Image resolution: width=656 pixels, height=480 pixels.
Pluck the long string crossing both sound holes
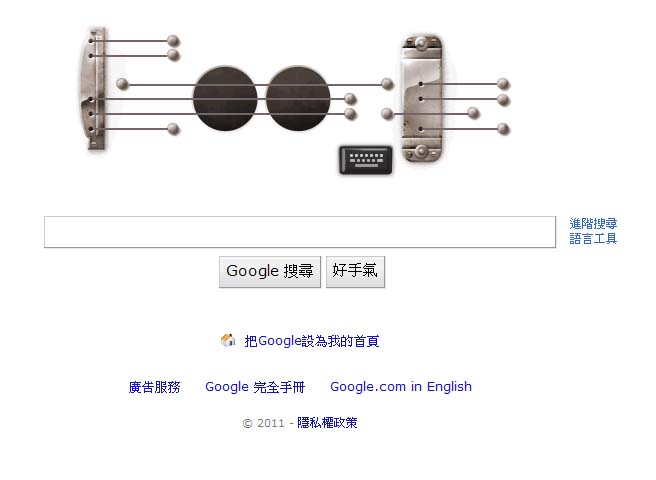point(255,85)
